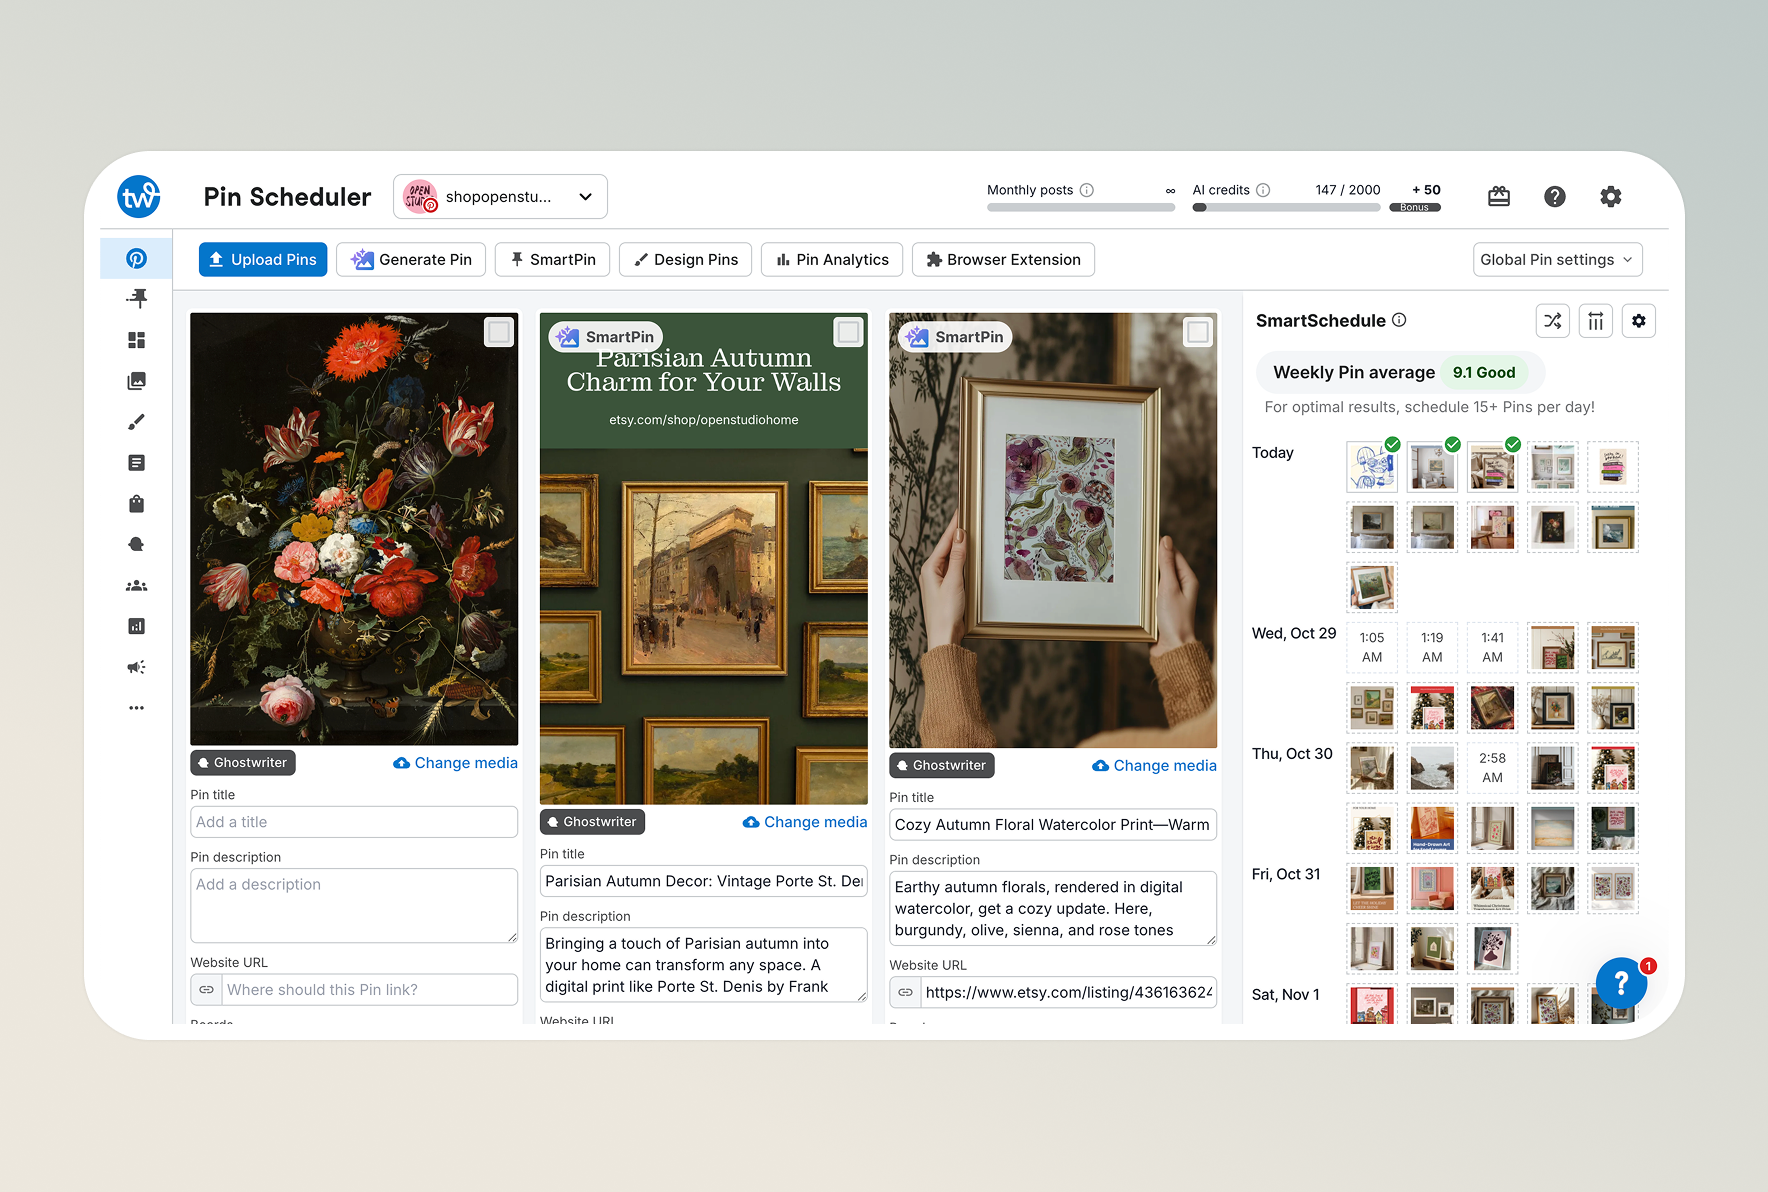Open the Pin Analytics tab
The width and height of the screenshot is (1768, 1192).
coord(832,260)
